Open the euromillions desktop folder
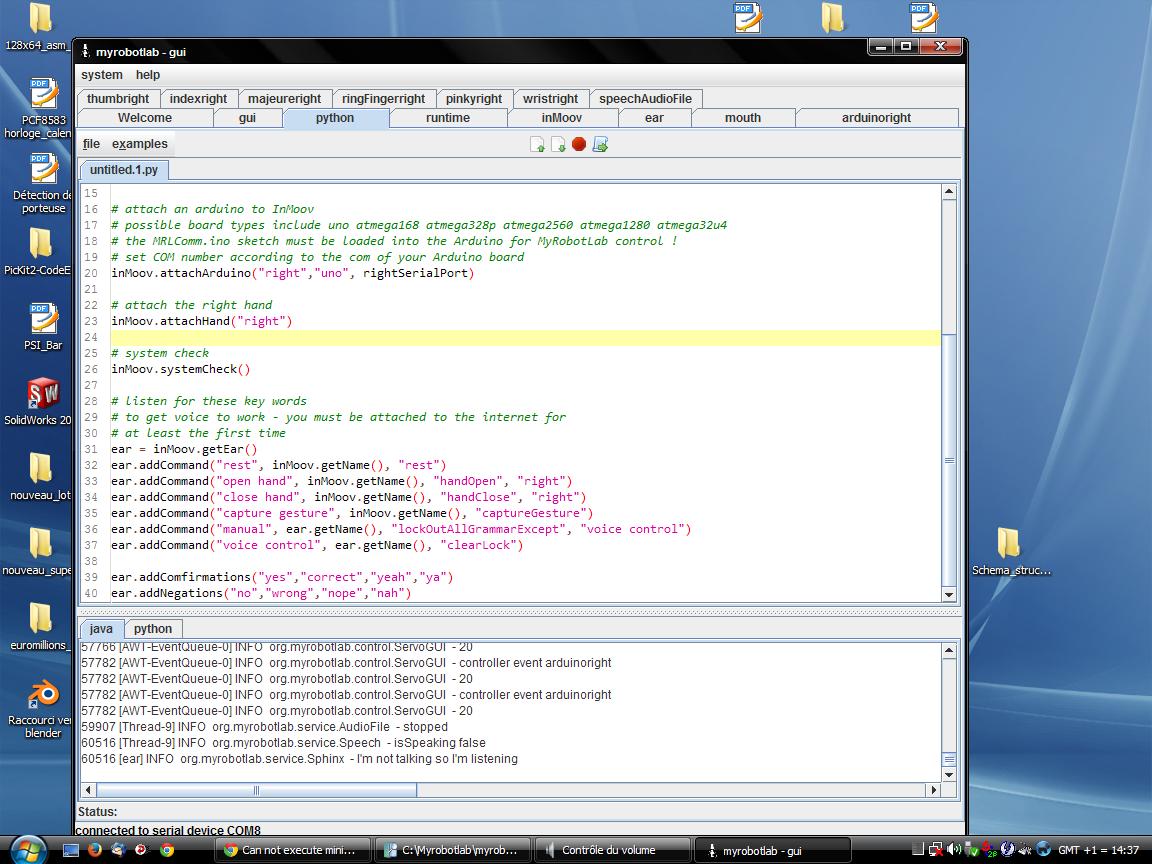1152x864 pixels. point(40,627)
